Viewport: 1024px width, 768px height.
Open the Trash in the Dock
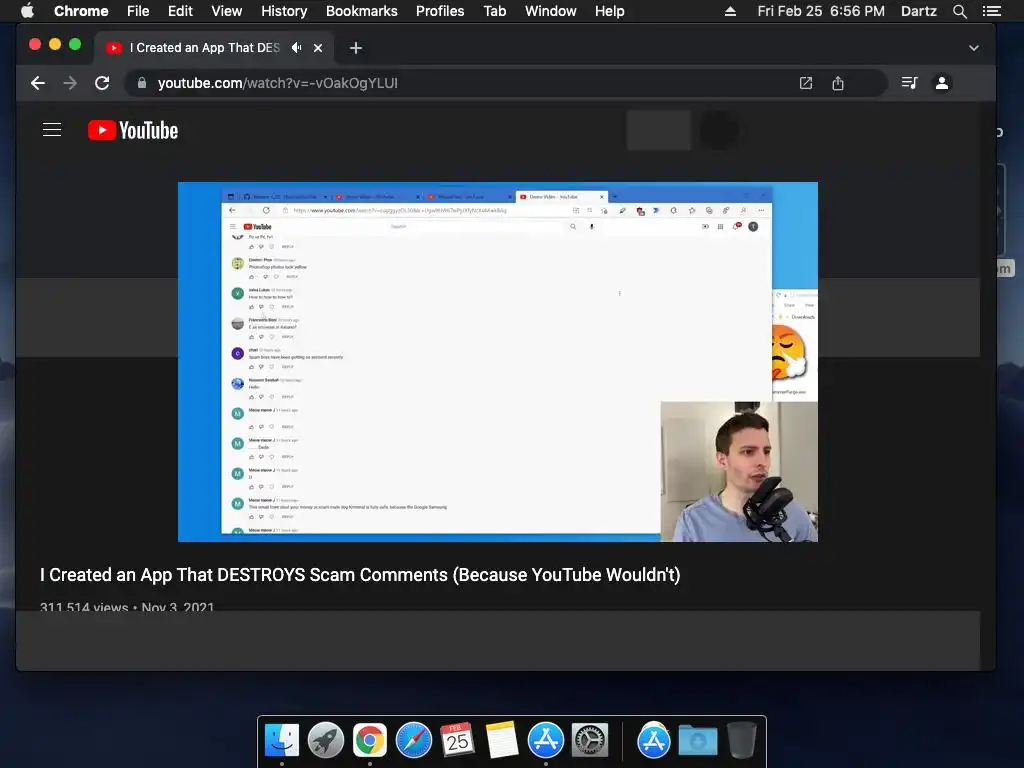tap(741, 740)
